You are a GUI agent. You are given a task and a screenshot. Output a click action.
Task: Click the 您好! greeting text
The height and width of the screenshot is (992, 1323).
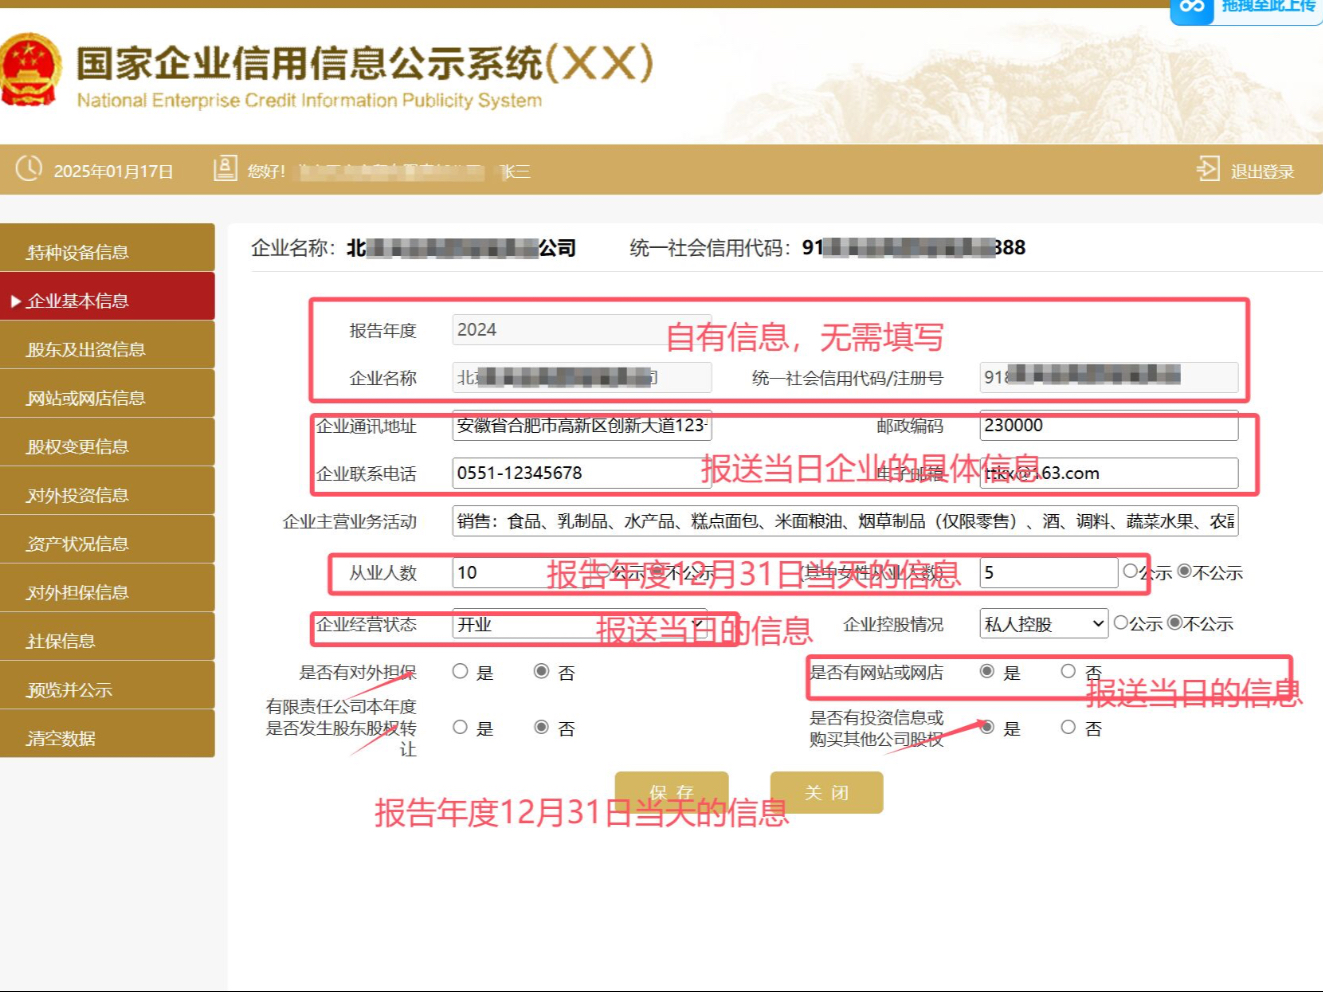(267, 172)
